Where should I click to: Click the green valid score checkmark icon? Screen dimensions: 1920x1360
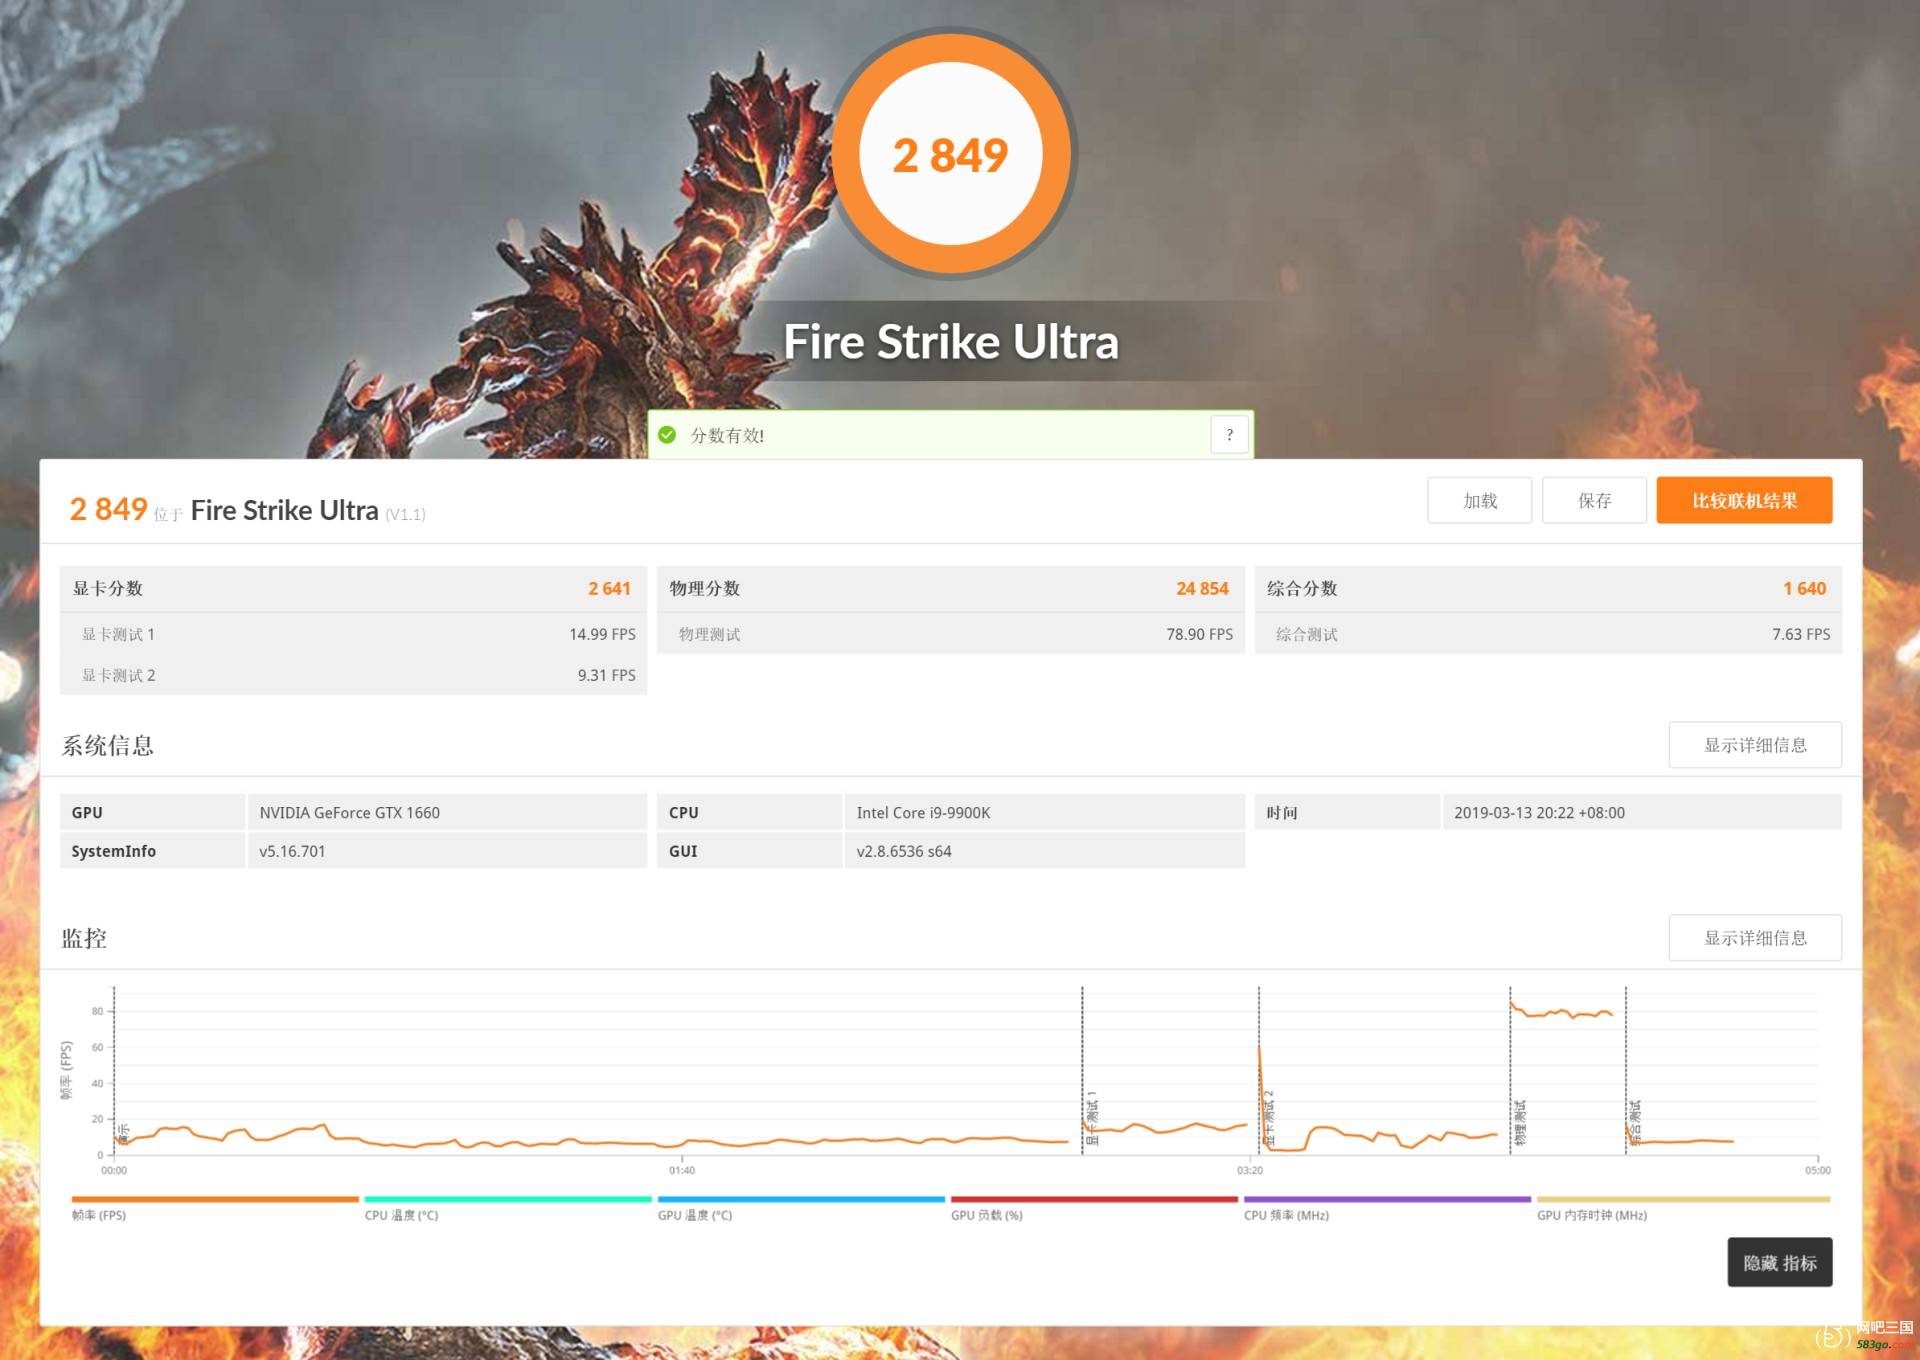667,435
